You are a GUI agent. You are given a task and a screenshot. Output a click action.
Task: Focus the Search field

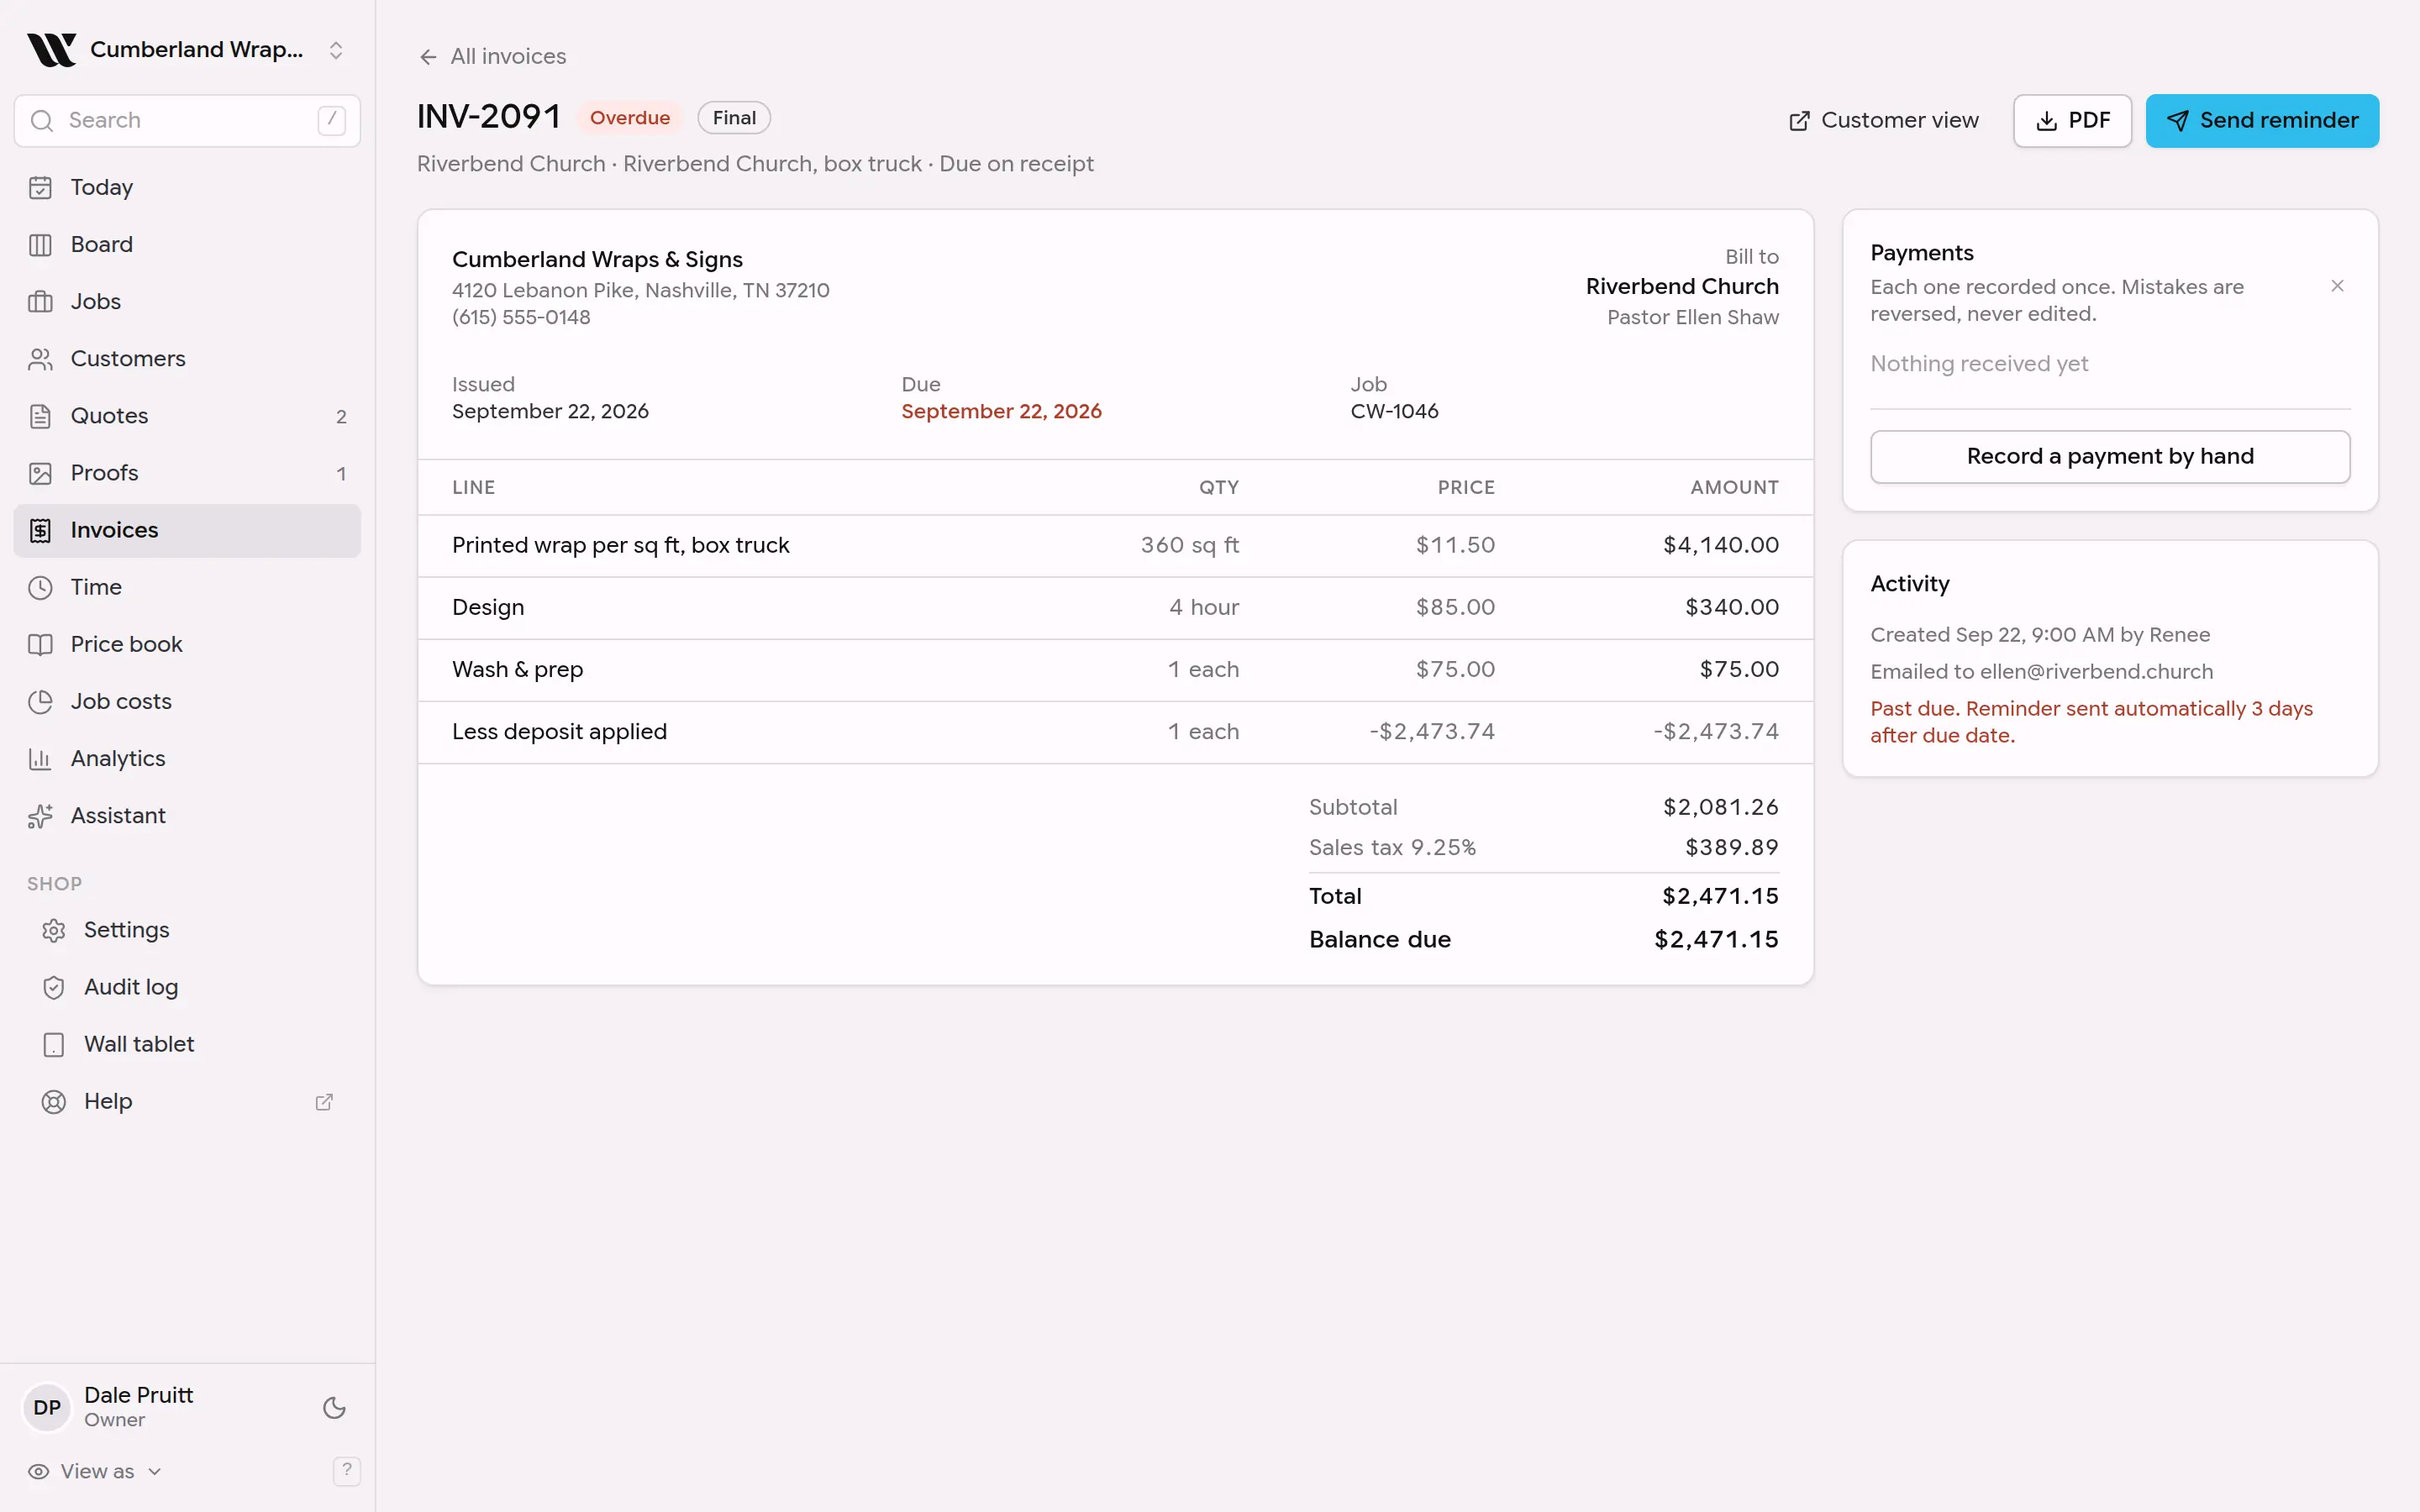[x=187, y=120]
